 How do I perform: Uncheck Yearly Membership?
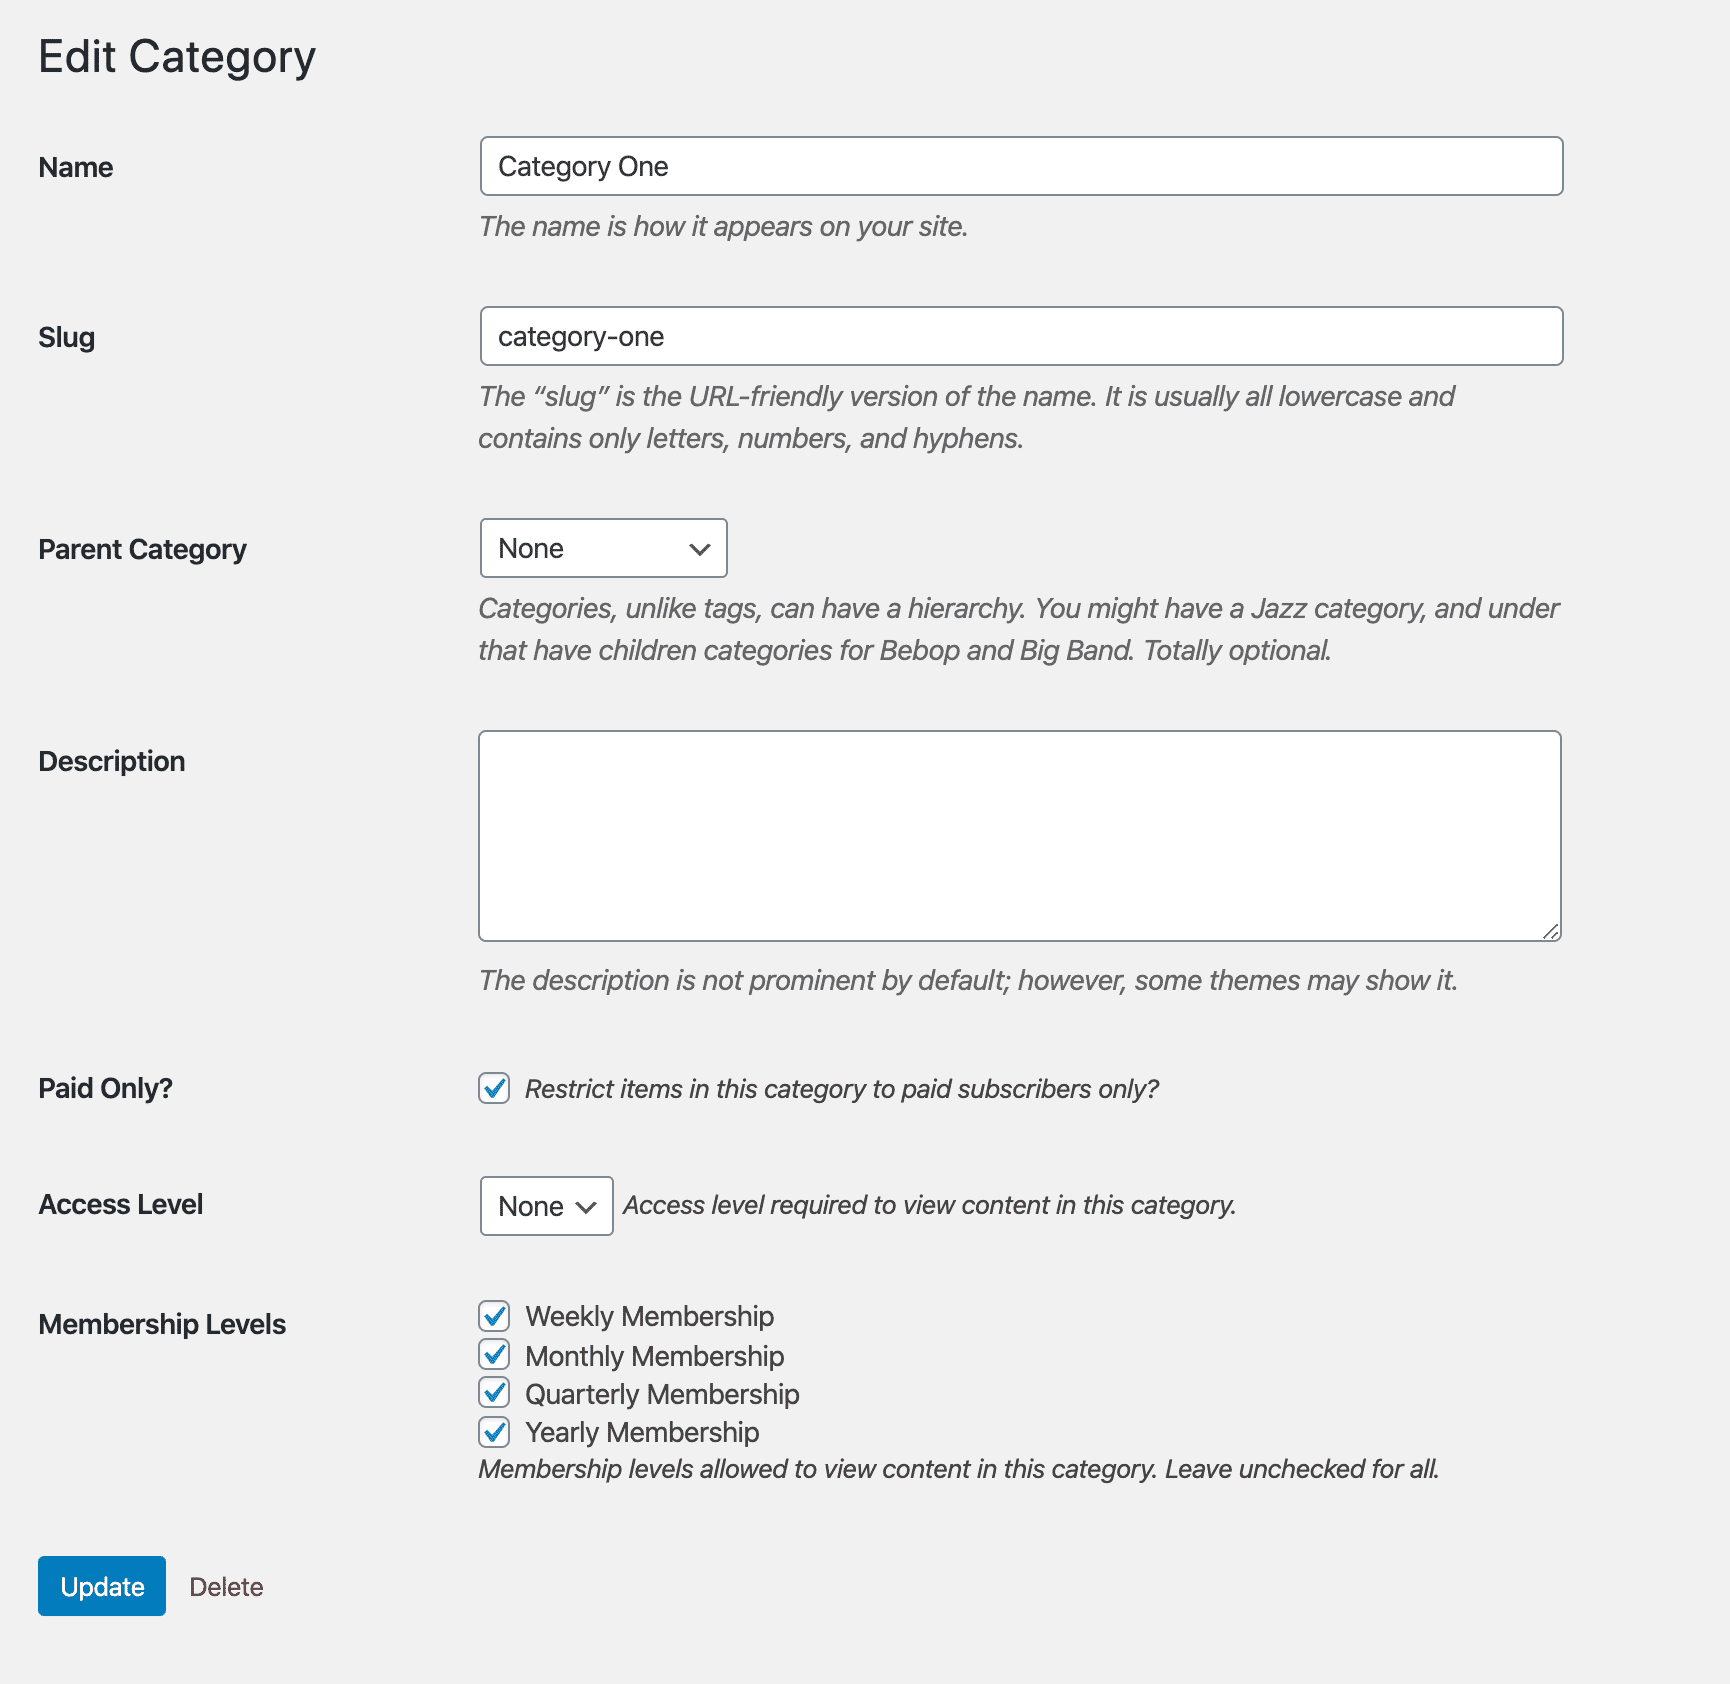[494, 1432]
